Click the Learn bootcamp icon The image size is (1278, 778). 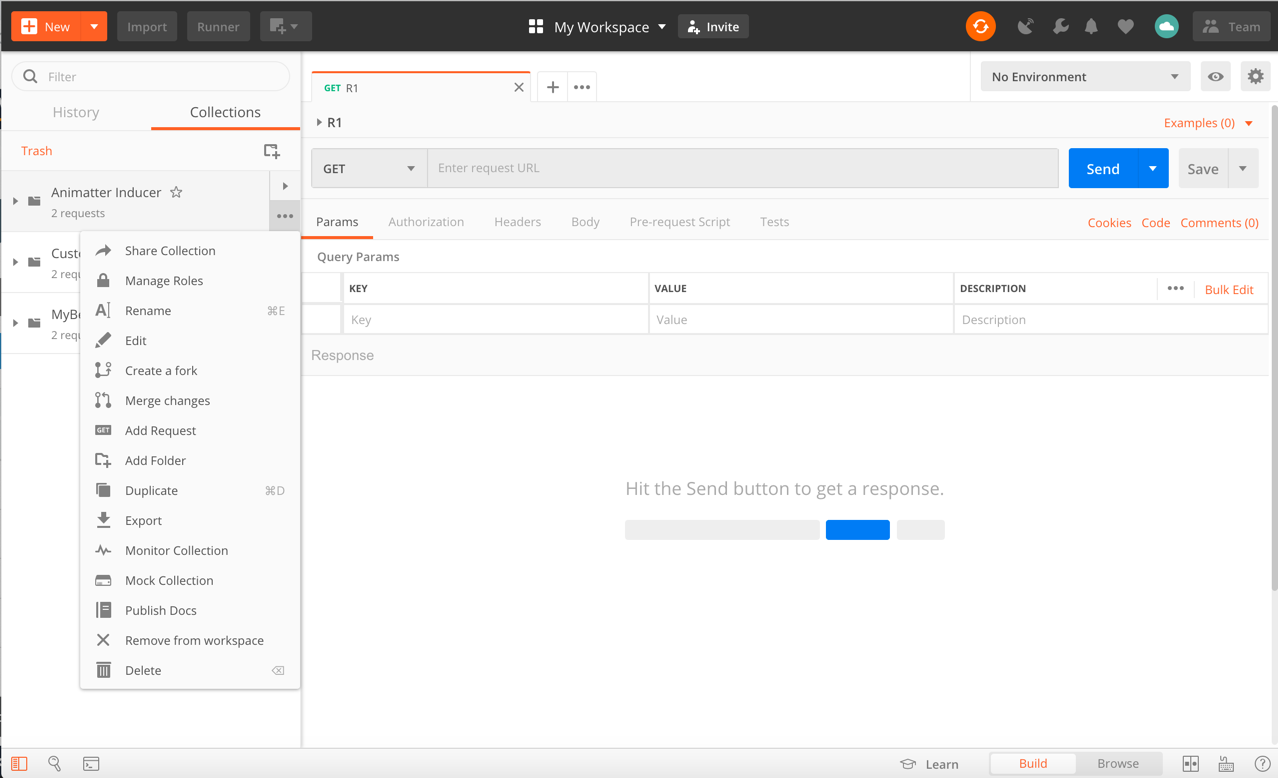point(908,764)
